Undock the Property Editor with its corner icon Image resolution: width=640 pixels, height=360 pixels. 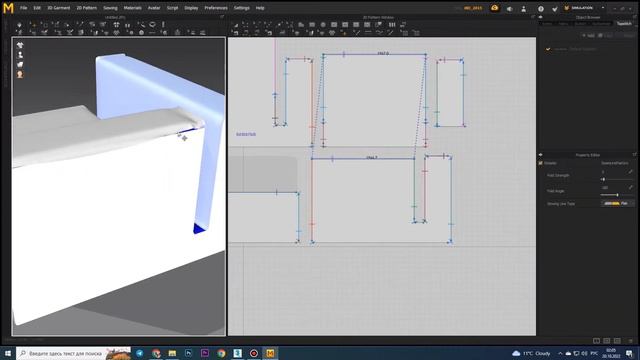coord(635,155)
